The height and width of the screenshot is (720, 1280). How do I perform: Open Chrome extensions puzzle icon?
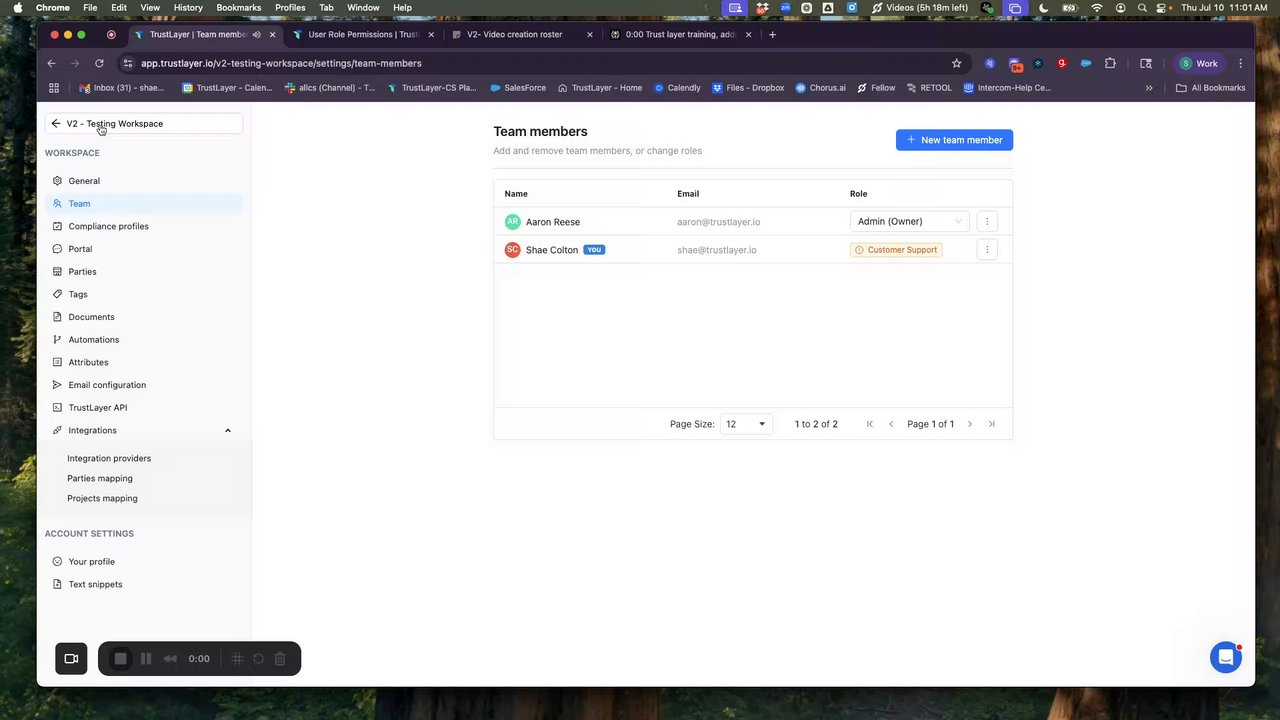point(1110,63)
